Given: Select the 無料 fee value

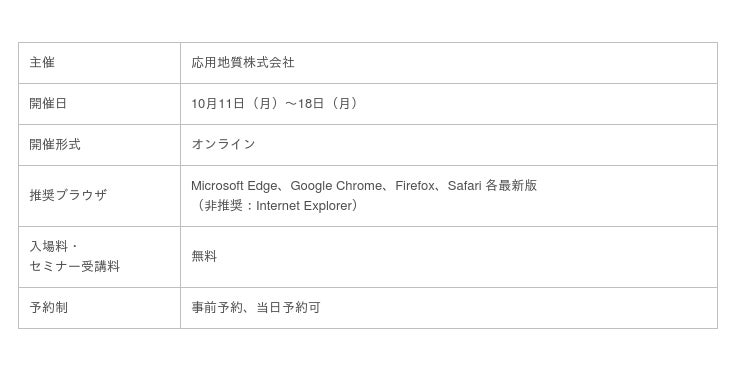Looking at the screenshot, I should (204, 257).
